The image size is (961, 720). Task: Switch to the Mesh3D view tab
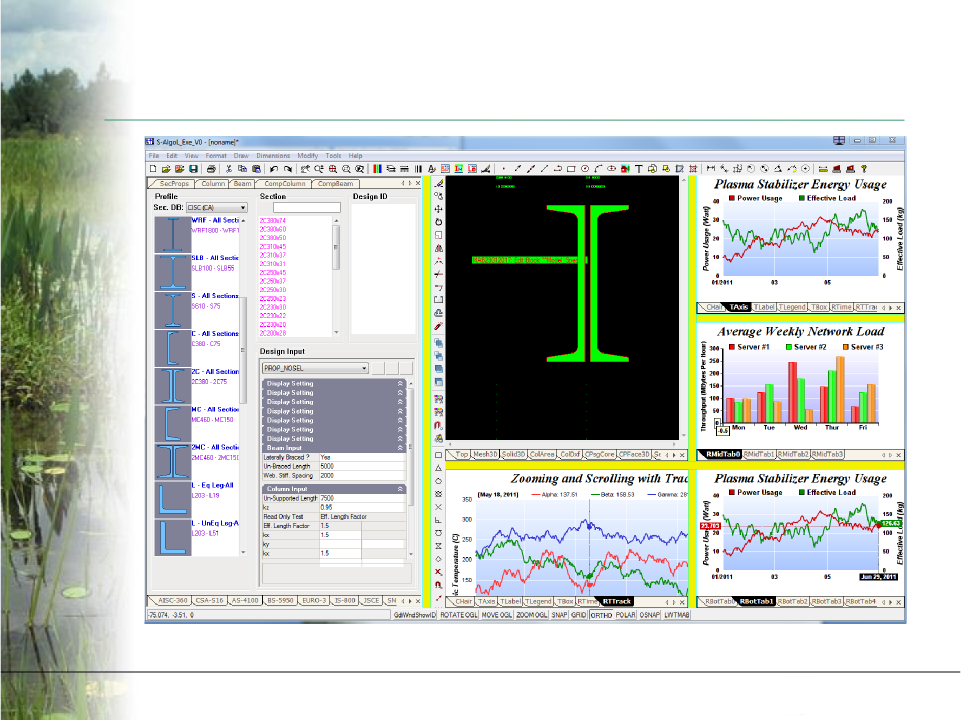tap(485, 455)
